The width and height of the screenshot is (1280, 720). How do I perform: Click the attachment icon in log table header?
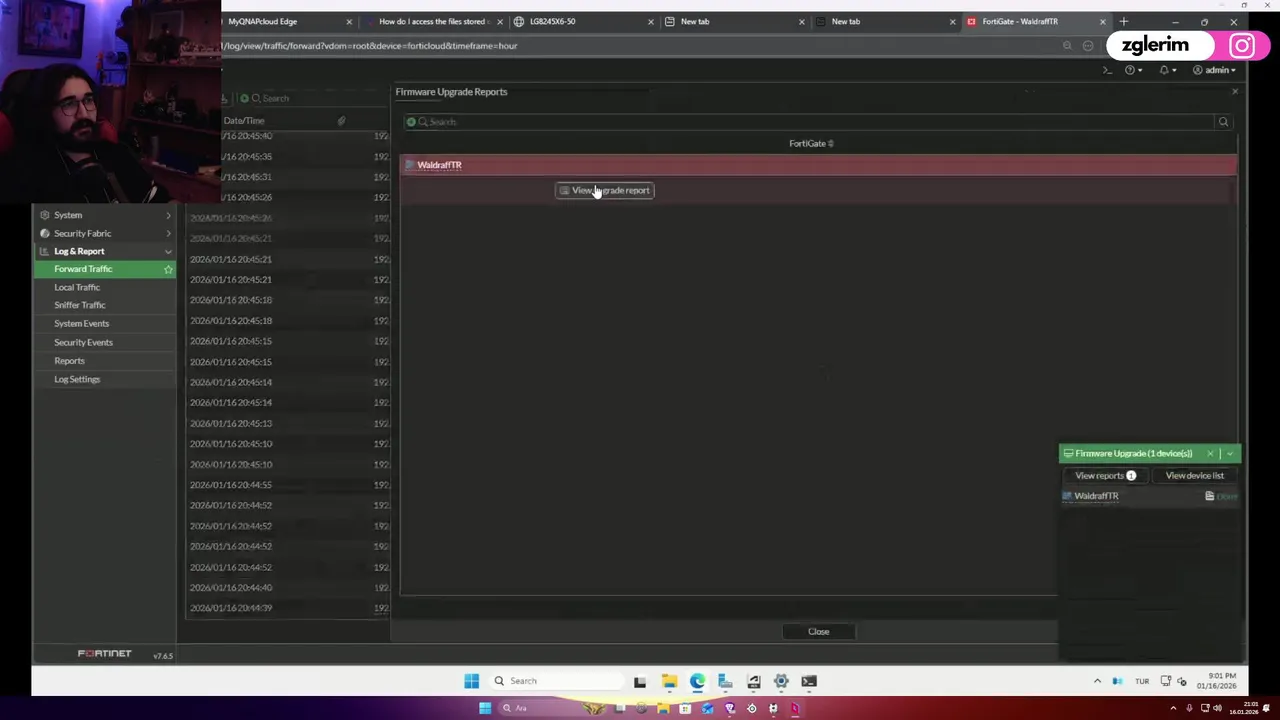pyautogui.click(x=341, y=121)
